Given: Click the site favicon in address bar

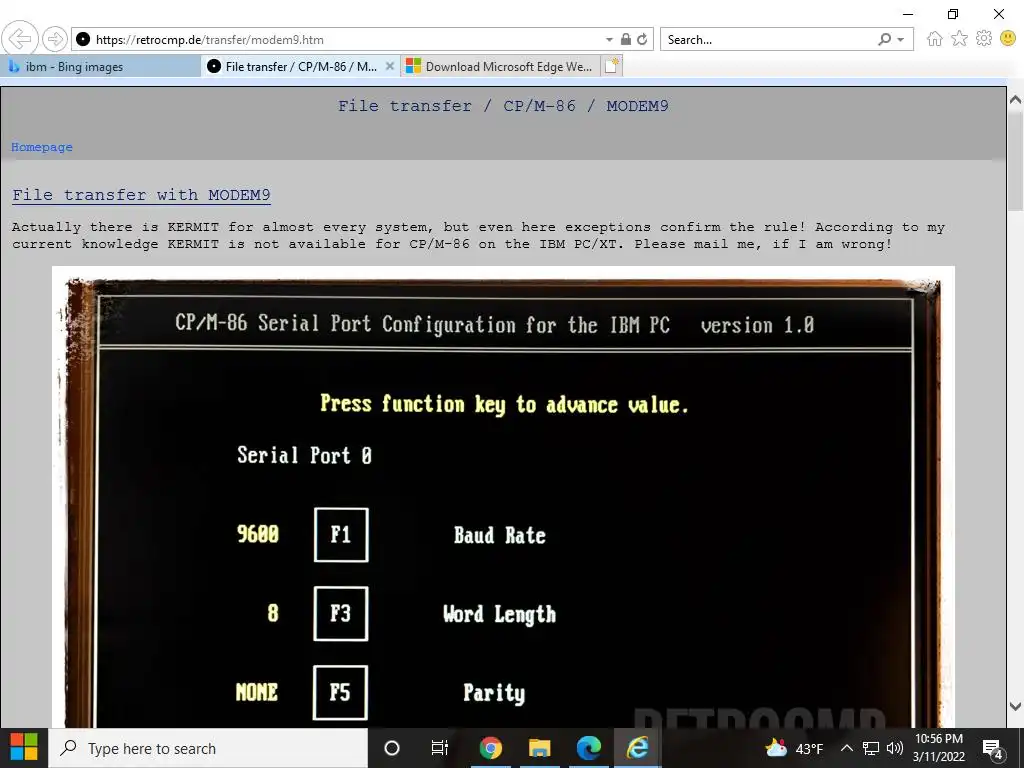Looking at the screenshot, I should click(x=83, y=39).
